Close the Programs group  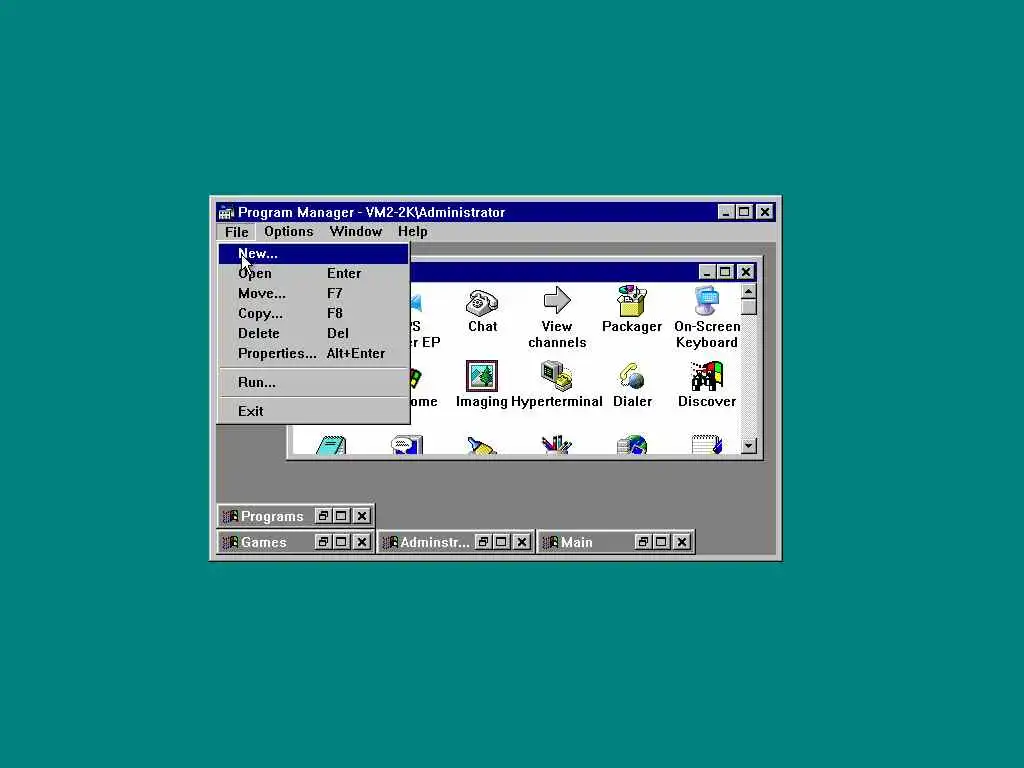(x=362, y=516)
